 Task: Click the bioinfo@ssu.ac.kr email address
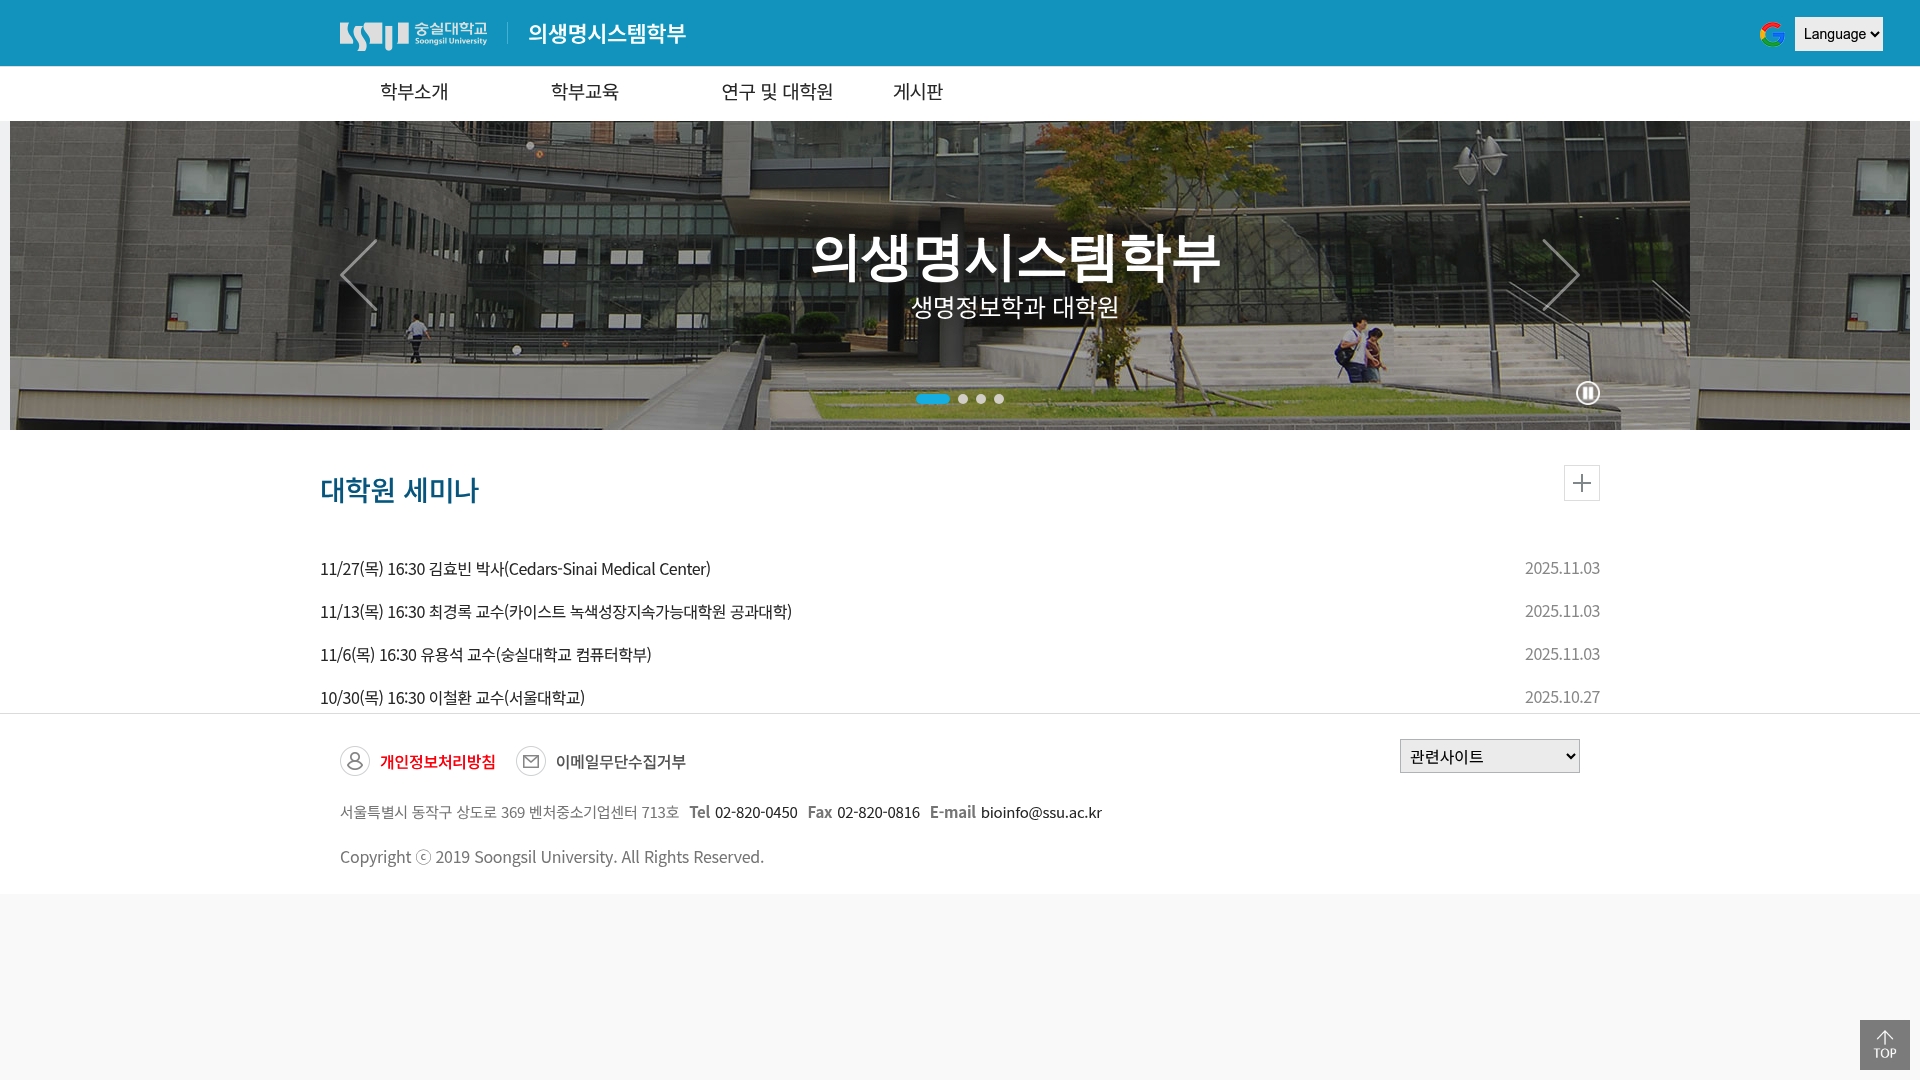pos(1041,812)
